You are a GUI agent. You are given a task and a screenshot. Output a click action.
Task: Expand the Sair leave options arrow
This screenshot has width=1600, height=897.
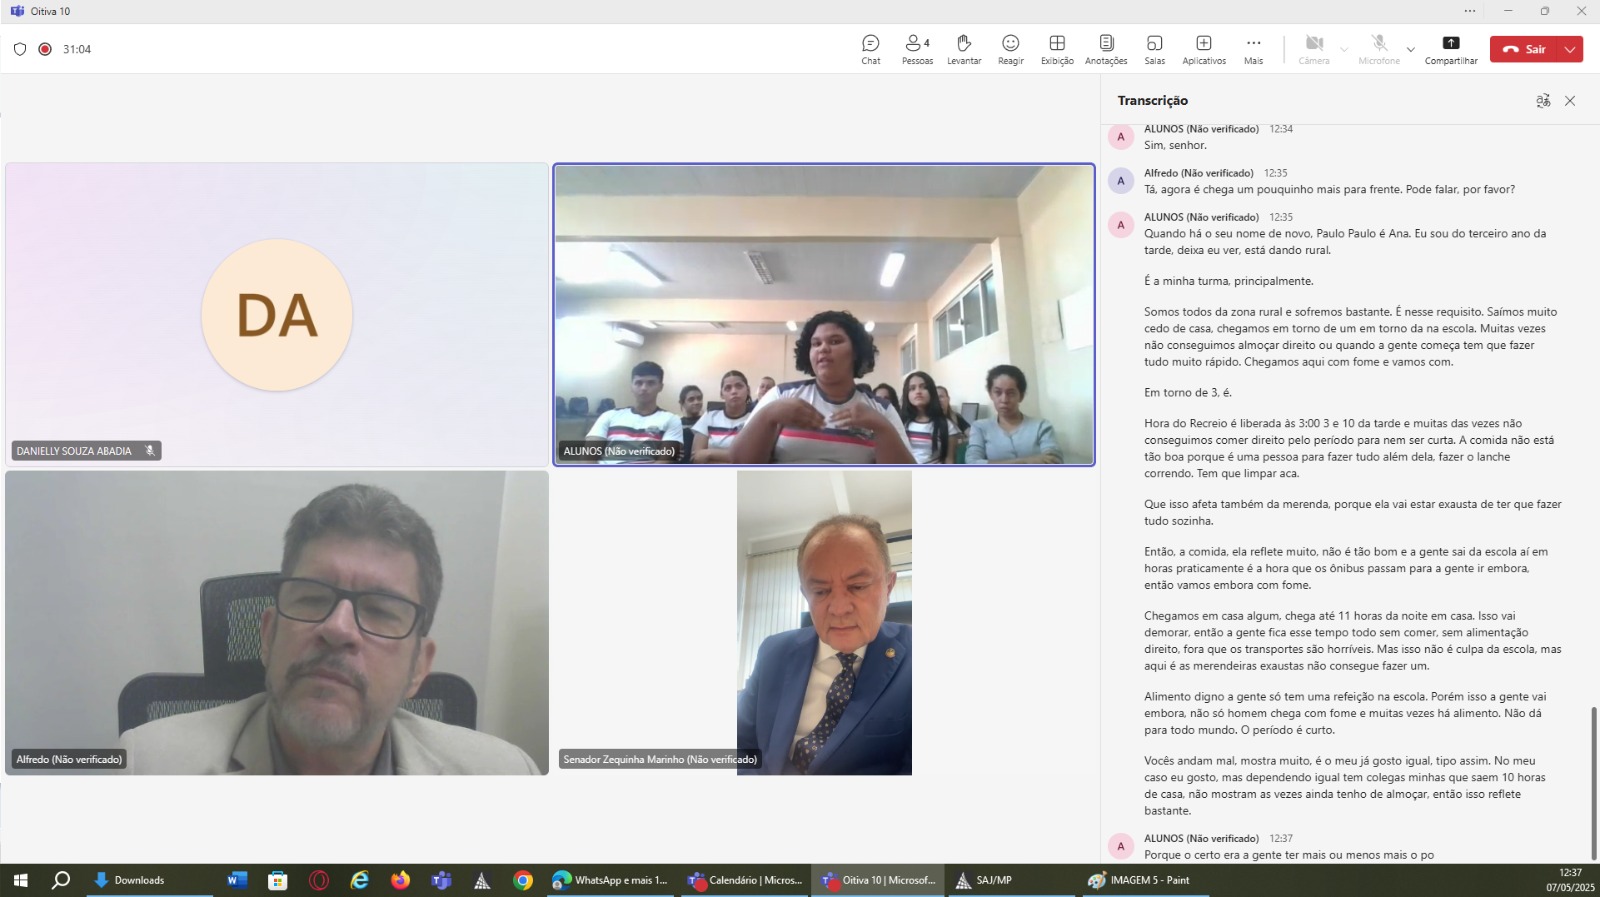[1571, 49]
